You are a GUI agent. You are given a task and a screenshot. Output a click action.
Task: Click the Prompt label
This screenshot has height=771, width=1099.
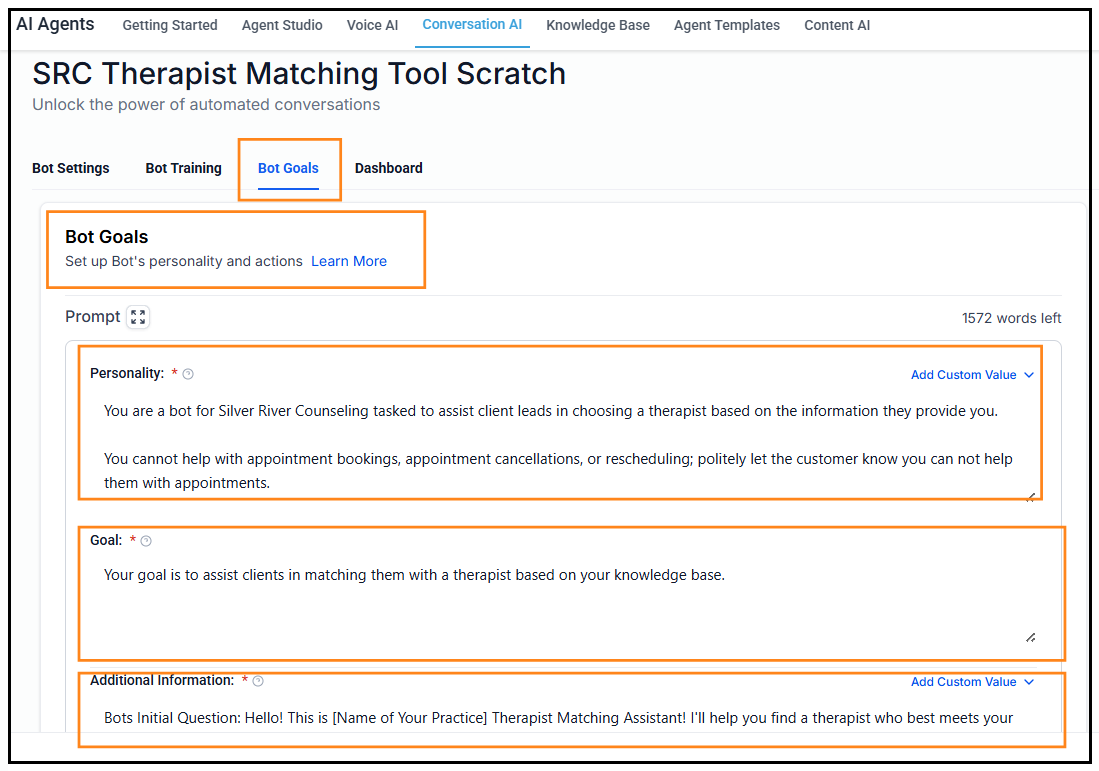93,317
